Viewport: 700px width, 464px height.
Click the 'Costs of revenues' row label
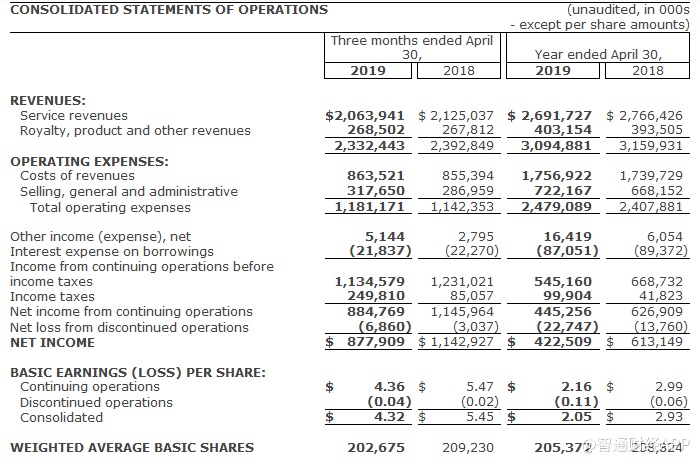pyautogui.click(x=77, y=176)
